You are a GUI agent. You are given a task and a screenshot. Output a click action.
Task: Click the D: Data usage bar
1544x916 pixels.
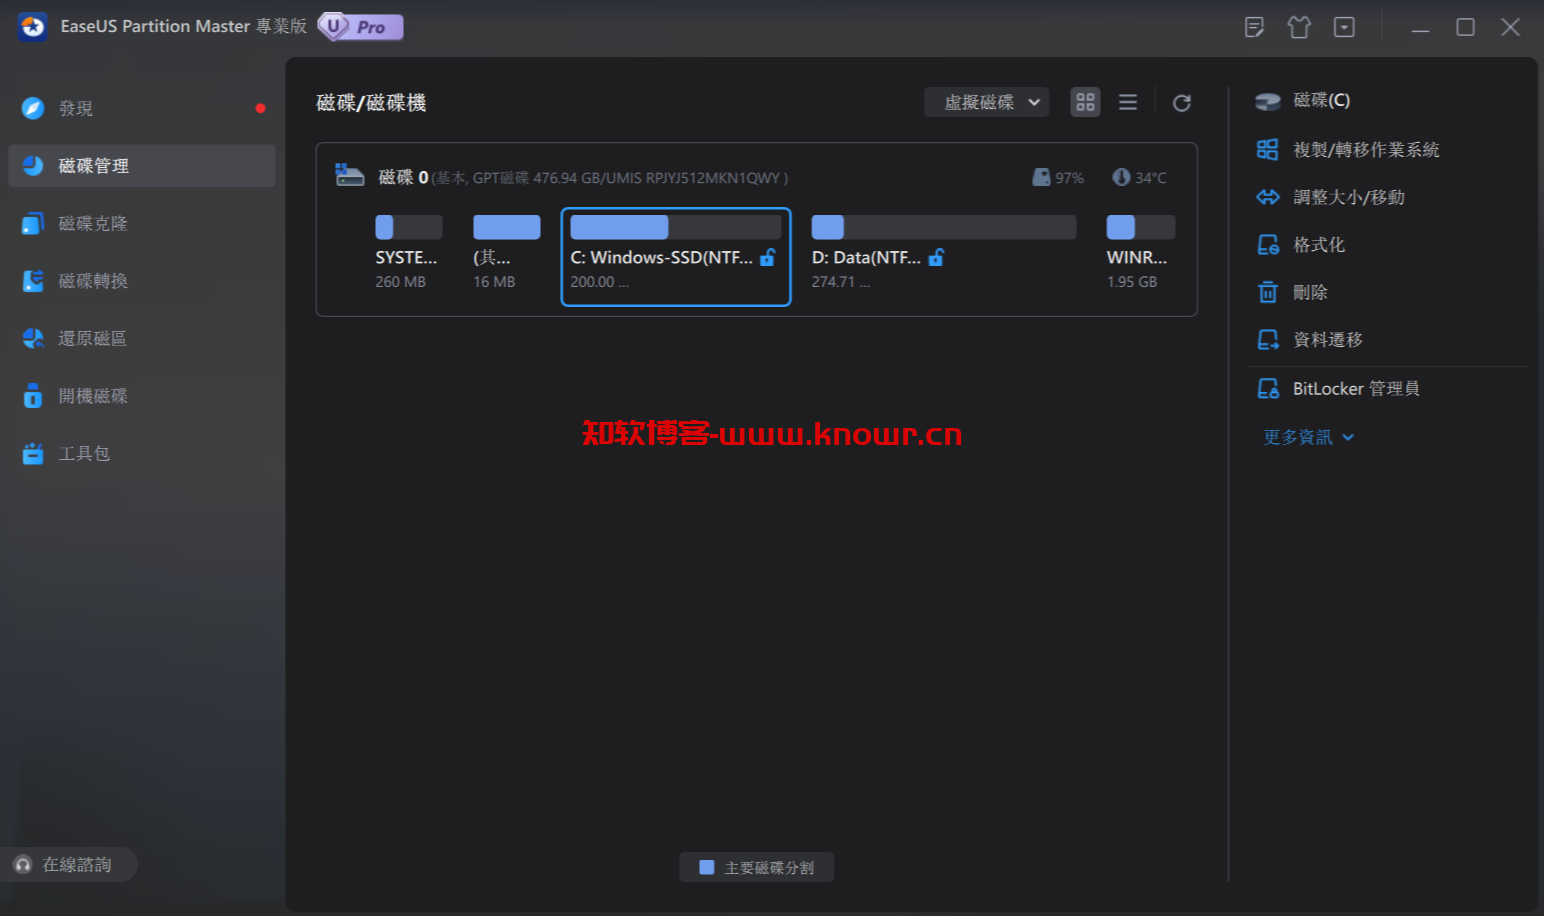tap(944, 227)
